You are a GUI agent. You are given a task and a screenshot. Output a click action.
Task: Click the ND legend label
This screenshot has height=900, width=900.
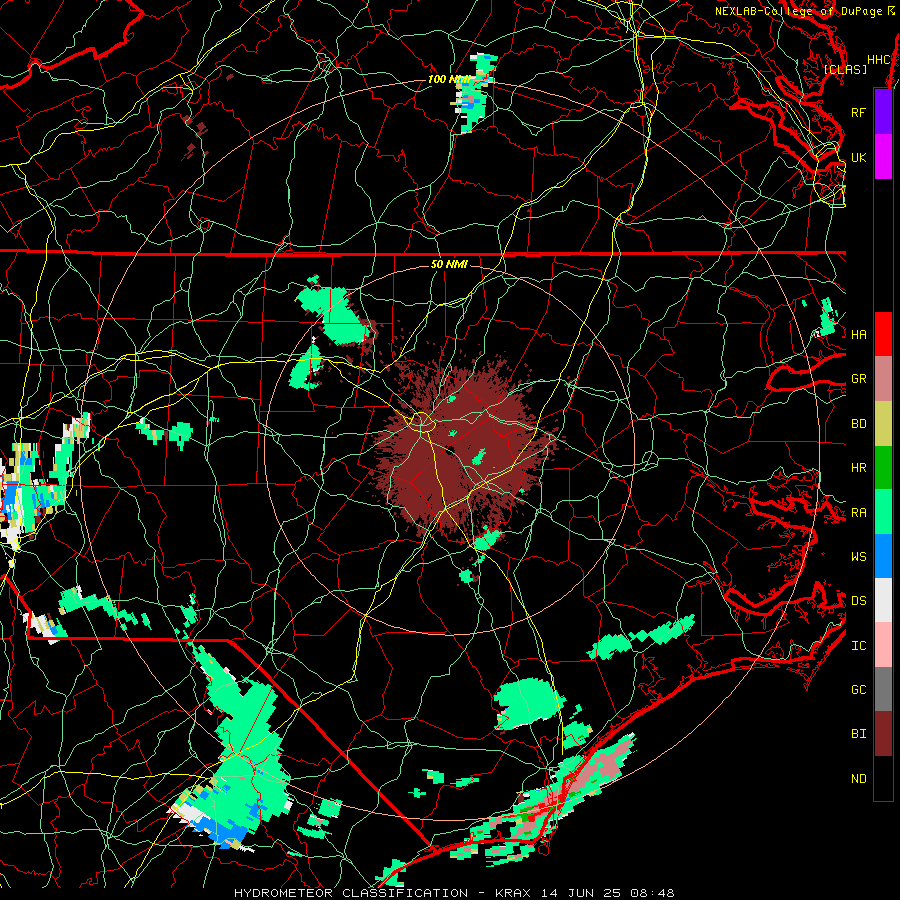click(x=858, y=779)
